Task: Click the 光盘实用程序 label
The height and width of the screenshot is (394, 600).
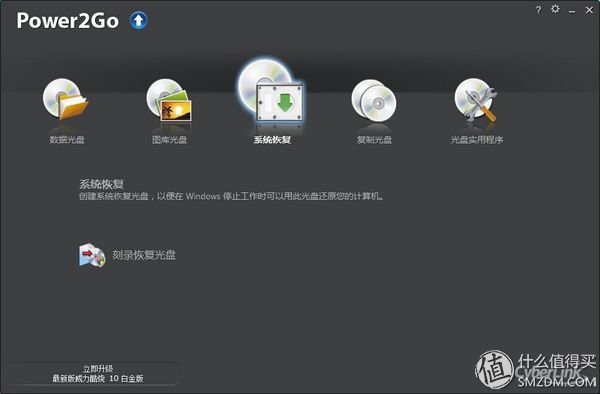Action: coord(477,140)
